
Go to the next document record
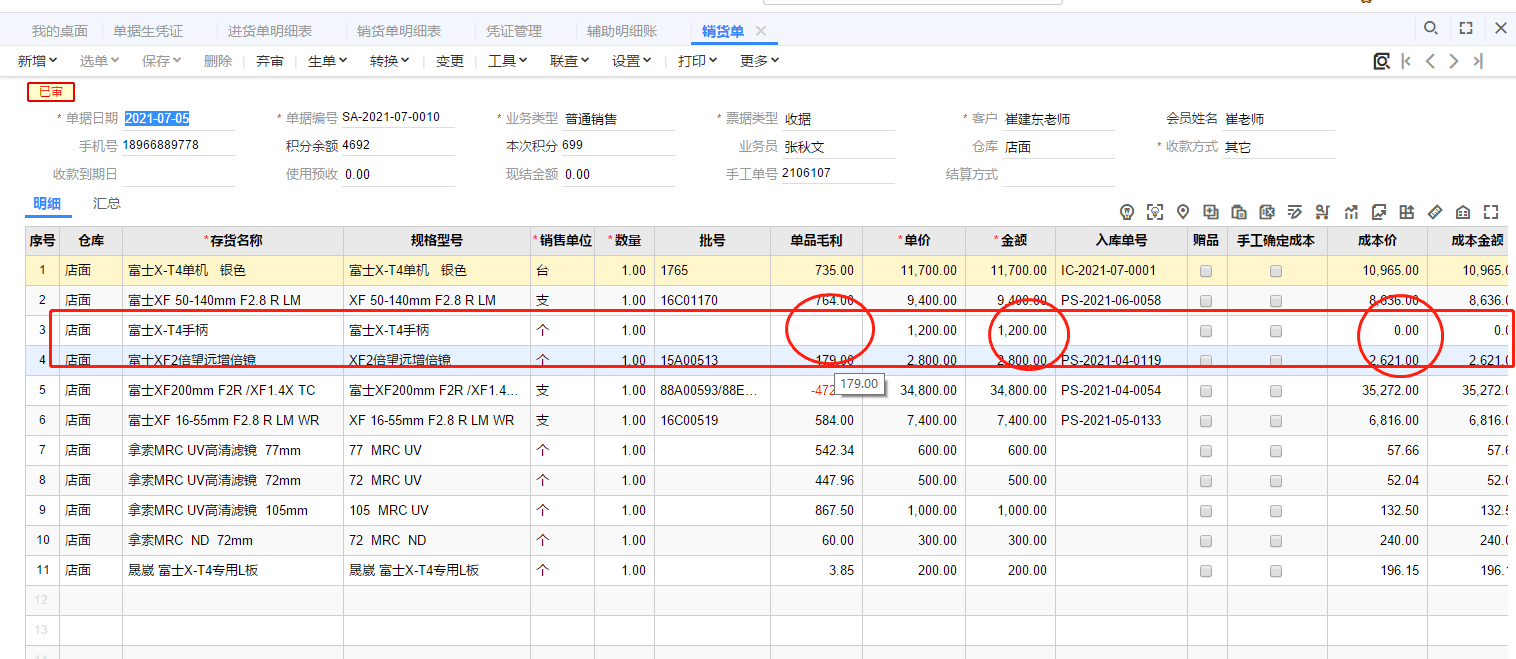click(x=1454, y=61)
